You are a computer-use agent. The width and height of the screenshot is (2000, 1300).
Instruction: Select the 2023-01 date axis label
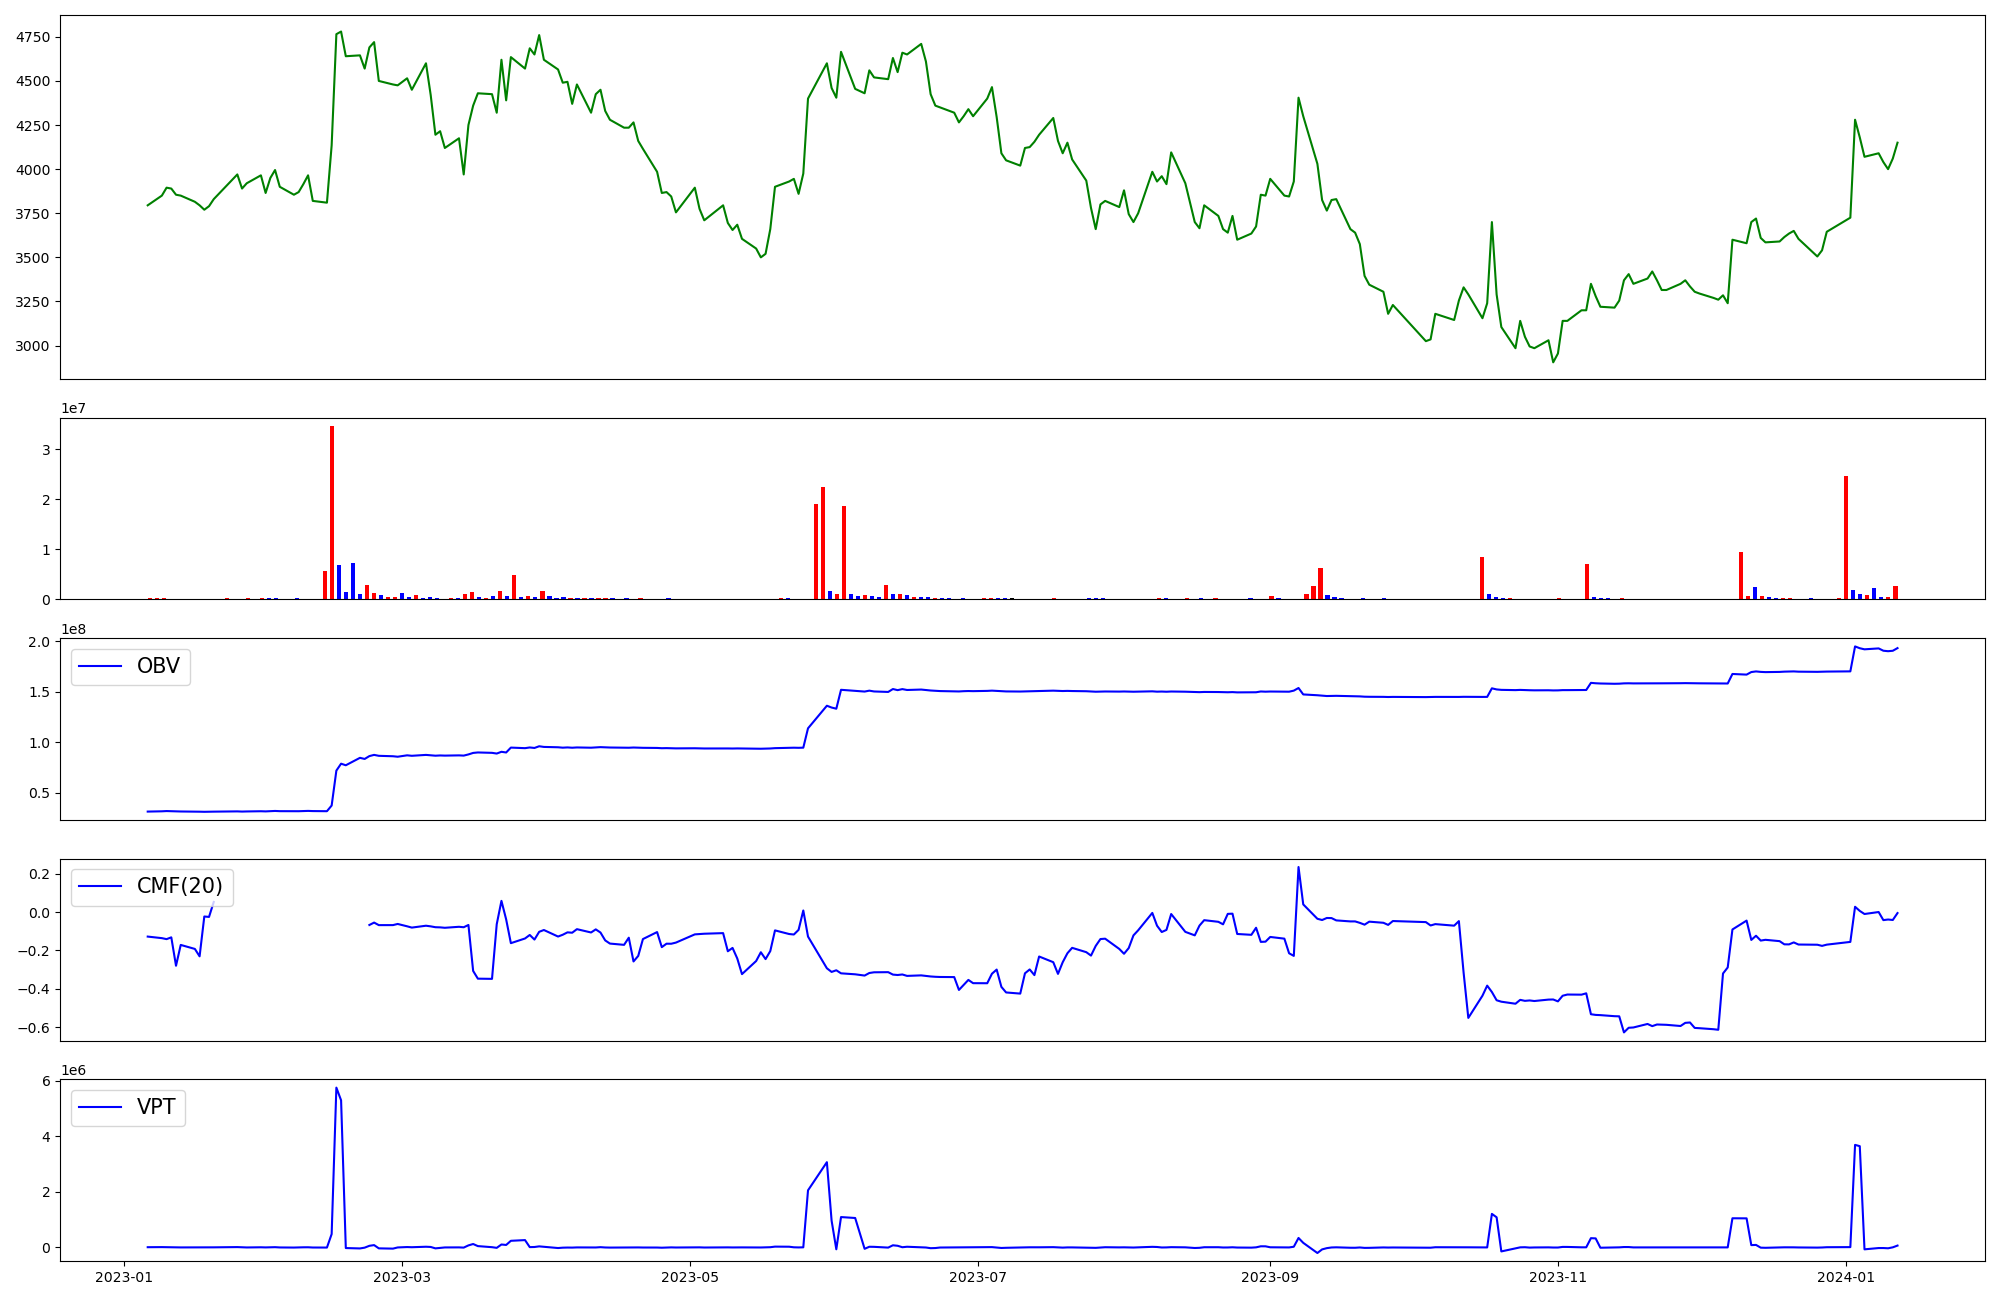(x=124, y=1277)
